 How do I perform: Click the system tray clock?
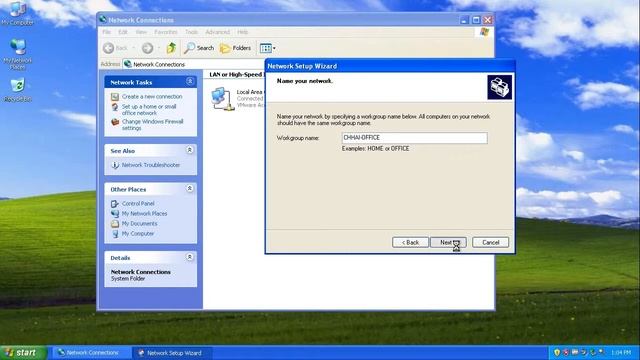620,353
